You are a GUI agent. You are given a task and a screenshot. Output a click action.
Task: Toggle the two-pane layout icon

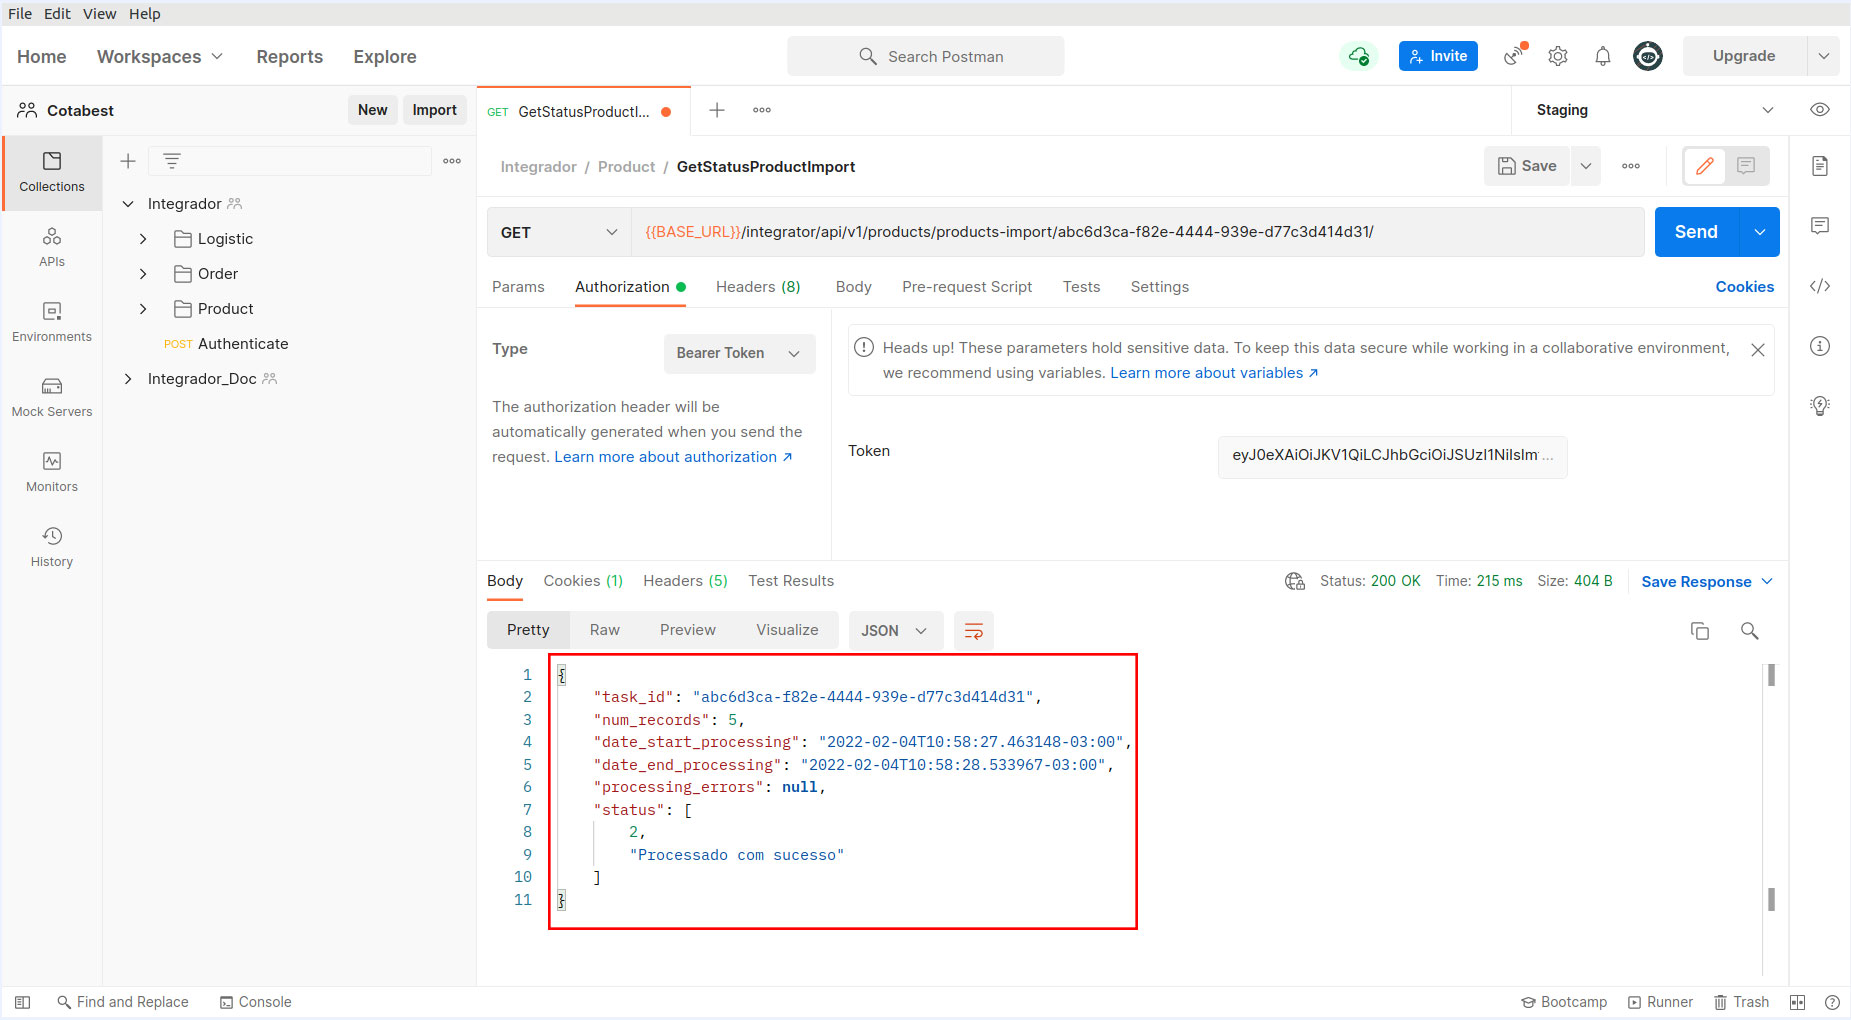point(1797,1002)
